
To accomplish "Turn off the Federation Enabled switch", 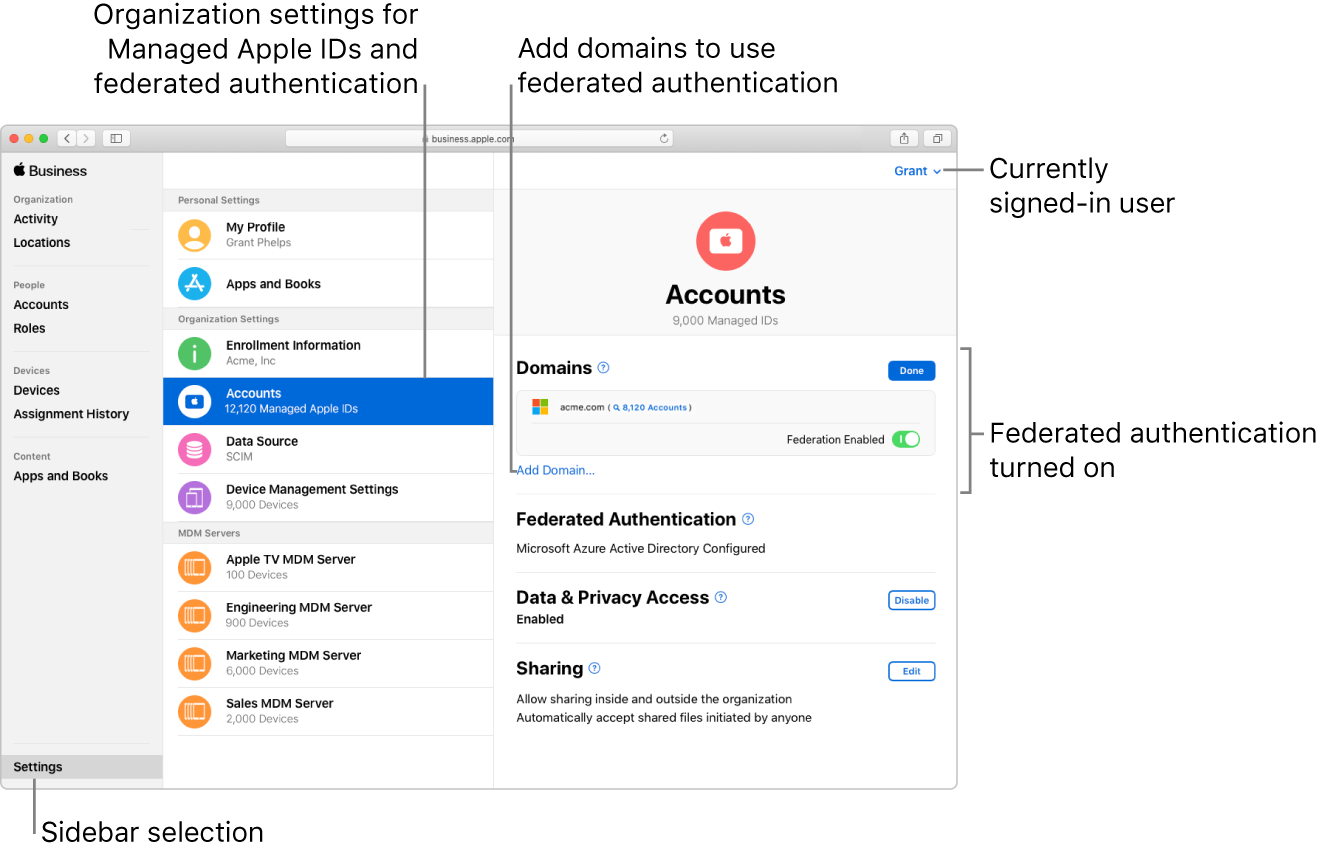I will (x=906, y=439).
